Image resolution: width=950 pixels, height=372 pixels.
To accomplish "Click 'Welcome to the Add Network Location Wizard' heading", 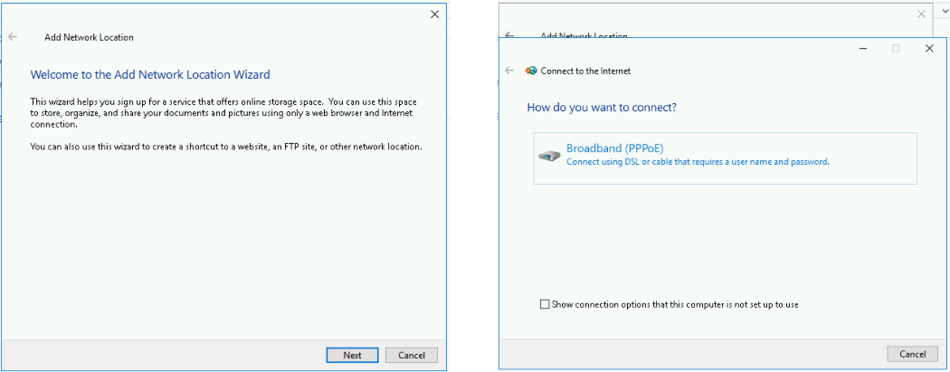I will click(x=150, y=75).
